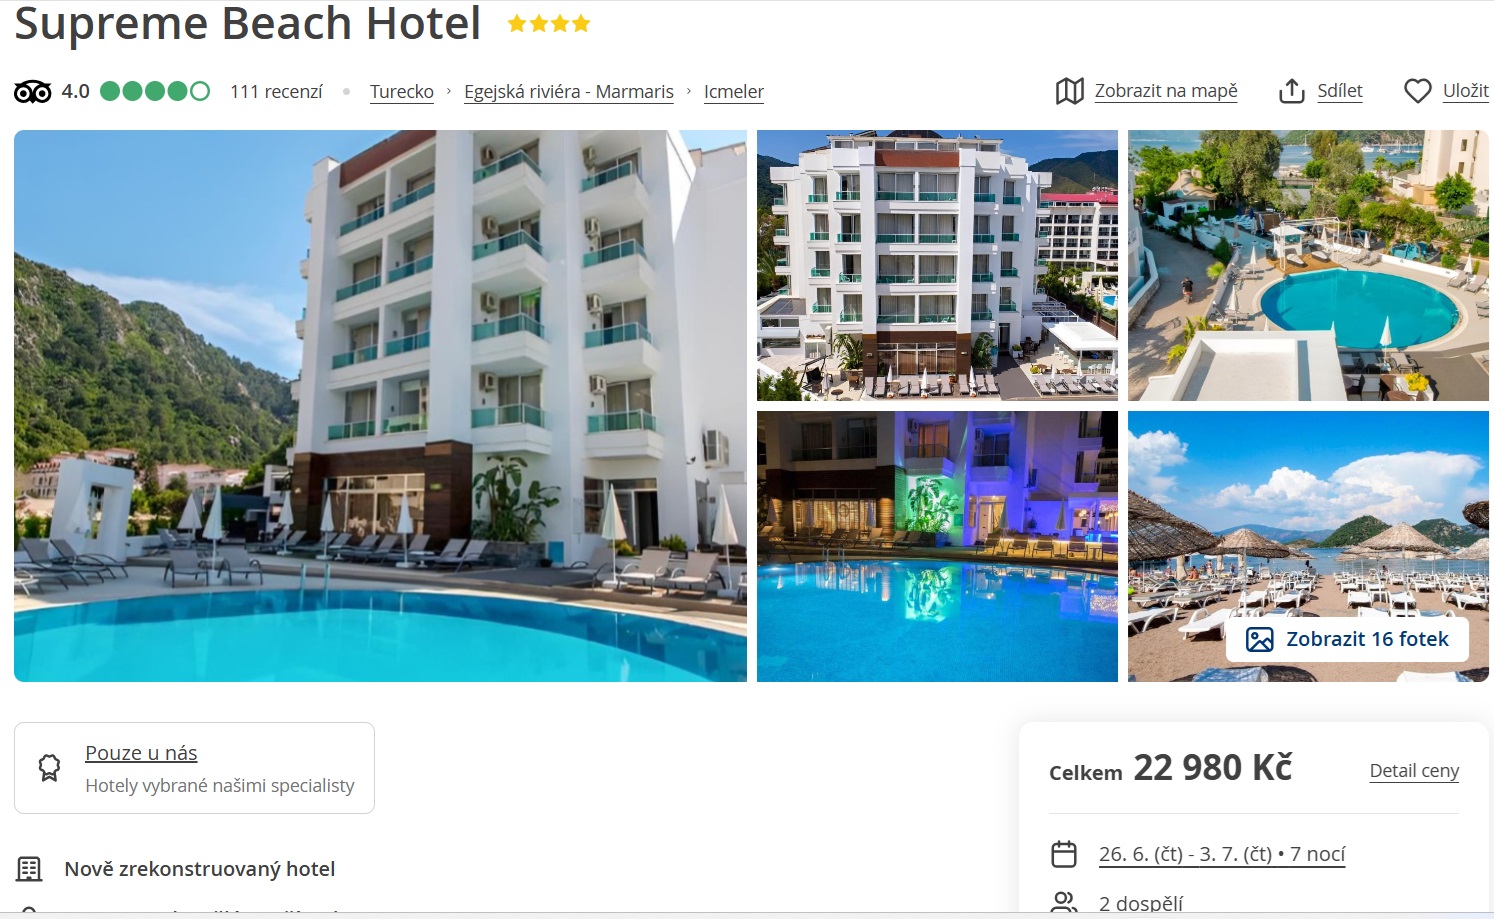
Task: Click the calendar icon next to dates
Action: [x=1064, y=854]
